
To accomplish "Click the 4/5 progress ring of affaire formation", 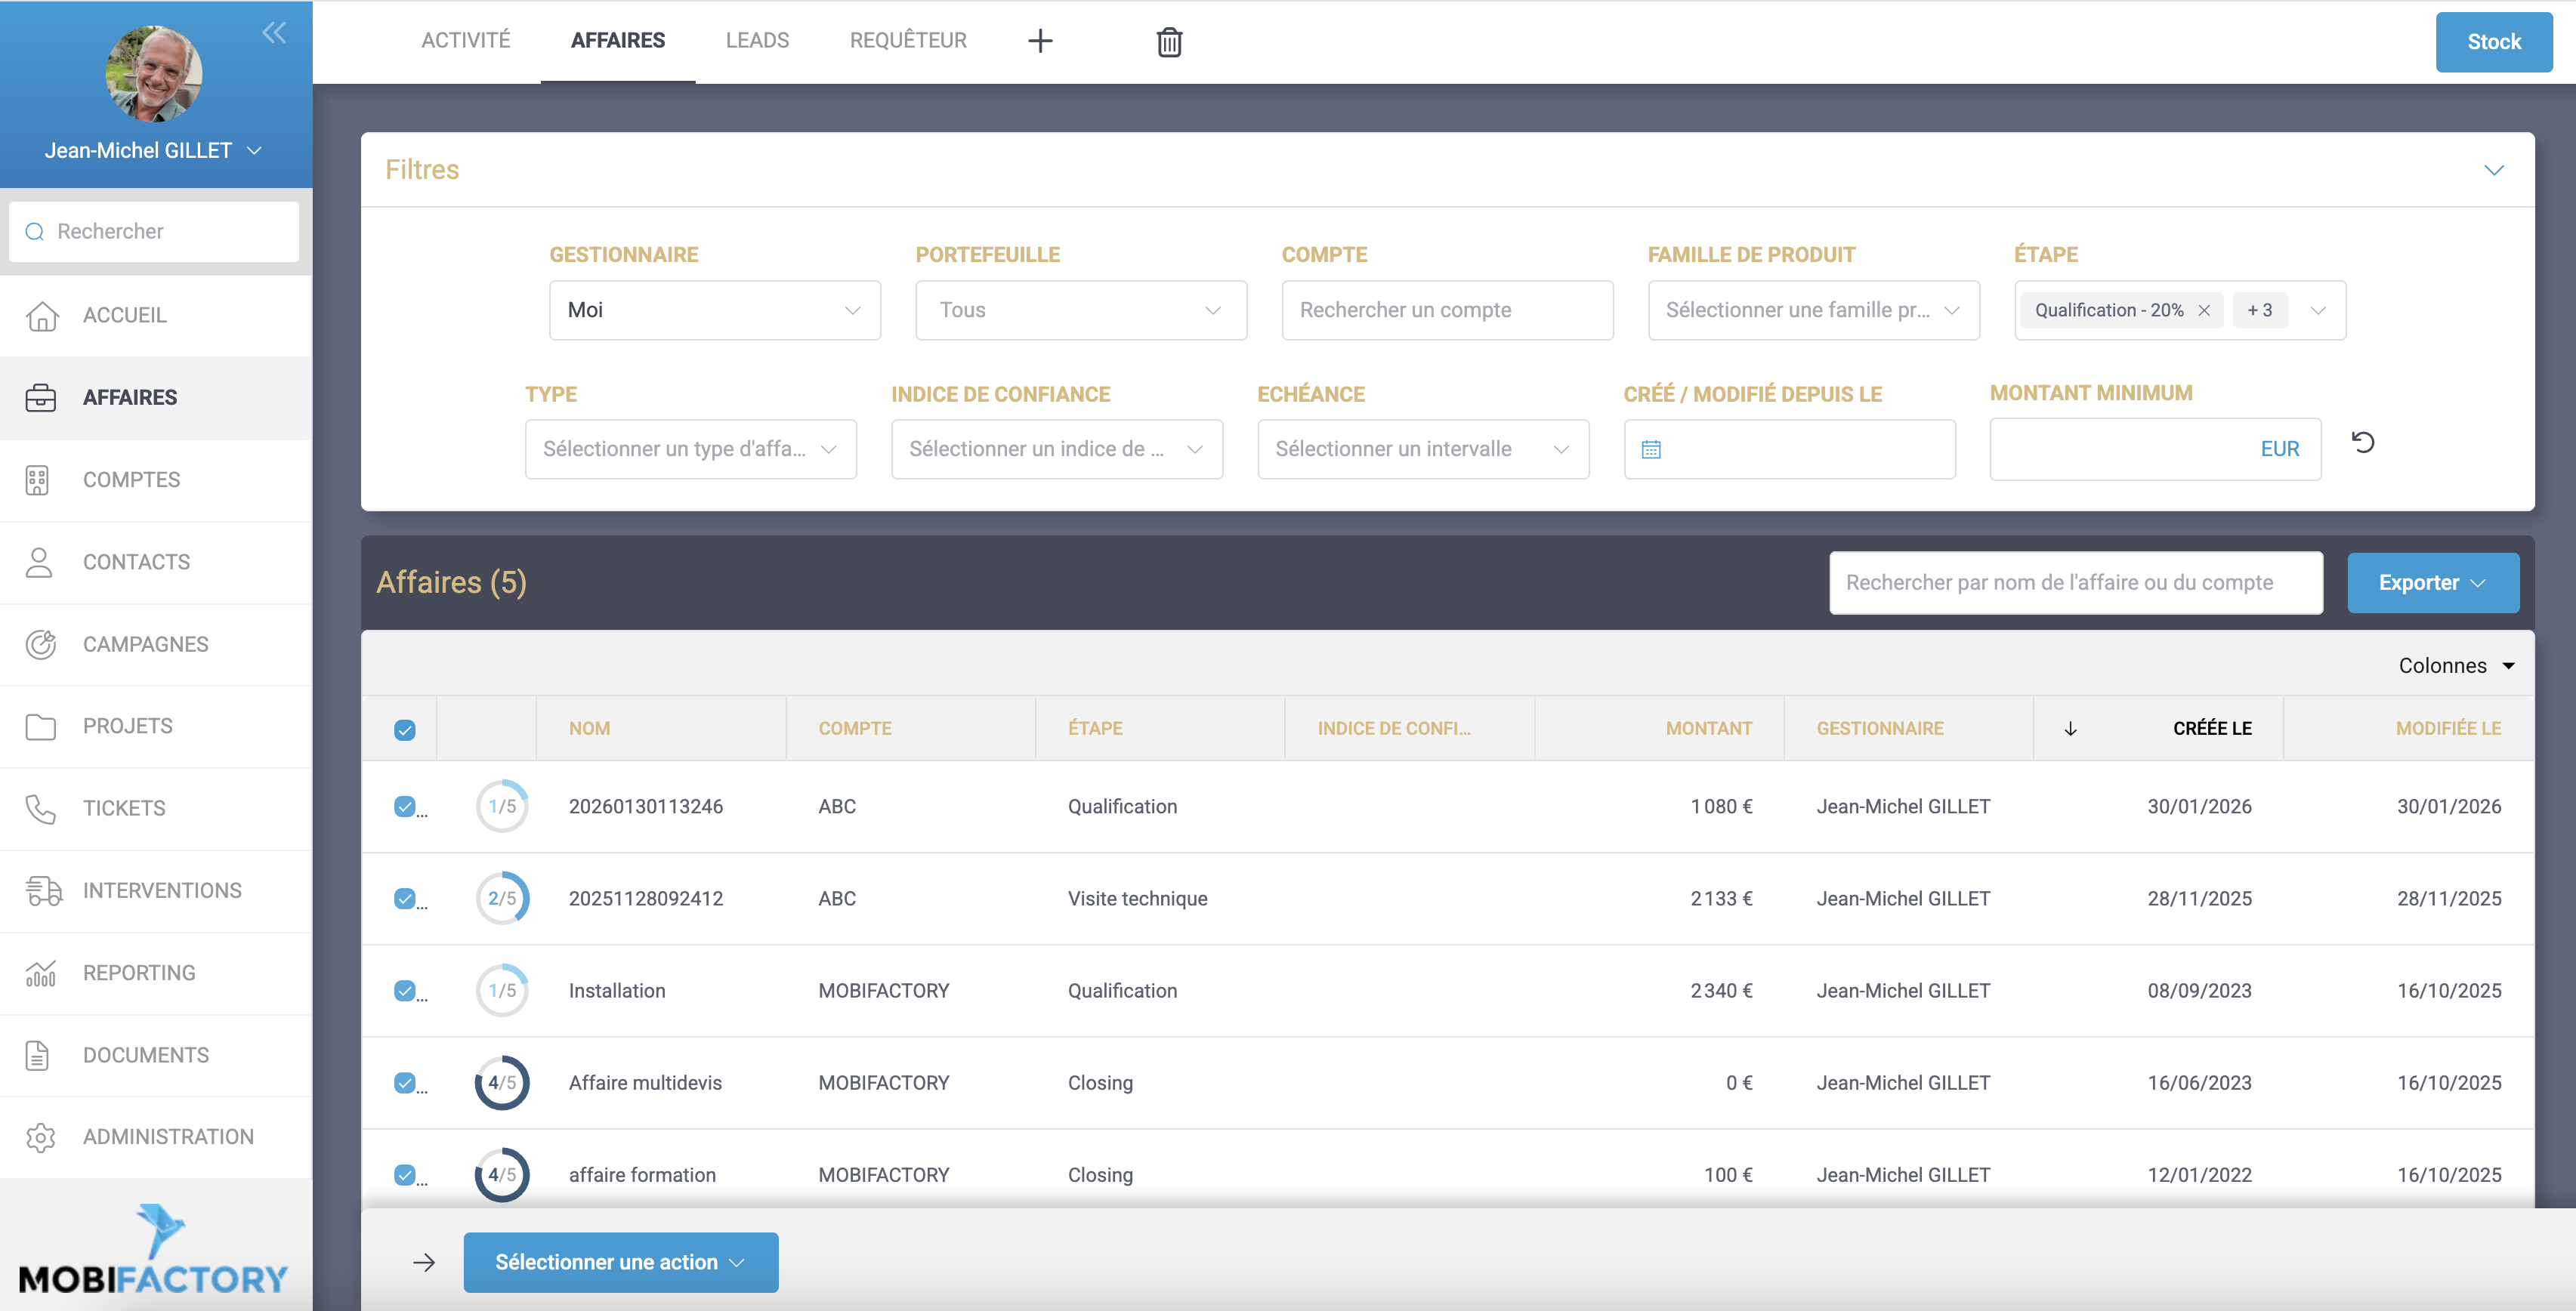I will click(502, 1175).
